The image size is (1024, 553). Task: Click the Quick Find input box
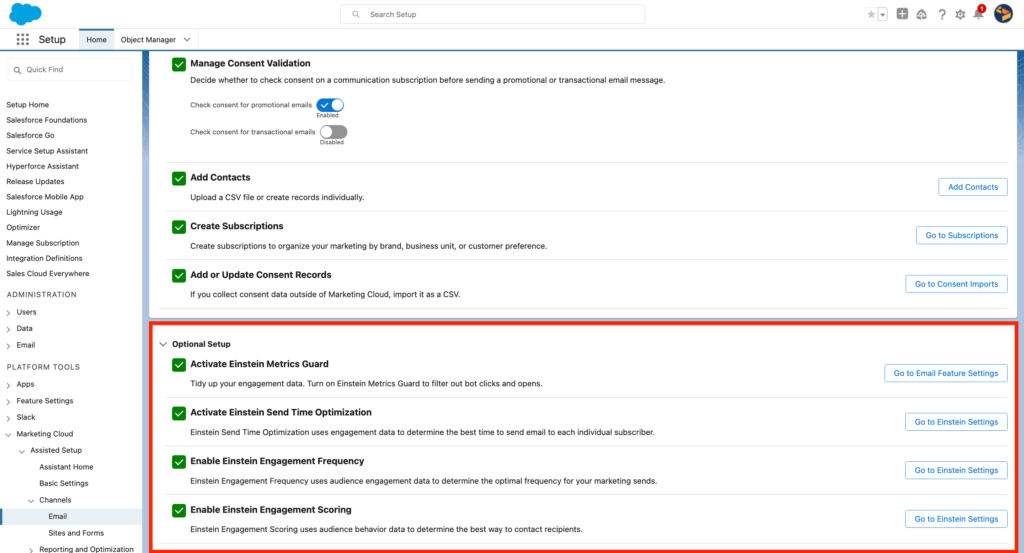click(x=70, y=69)
